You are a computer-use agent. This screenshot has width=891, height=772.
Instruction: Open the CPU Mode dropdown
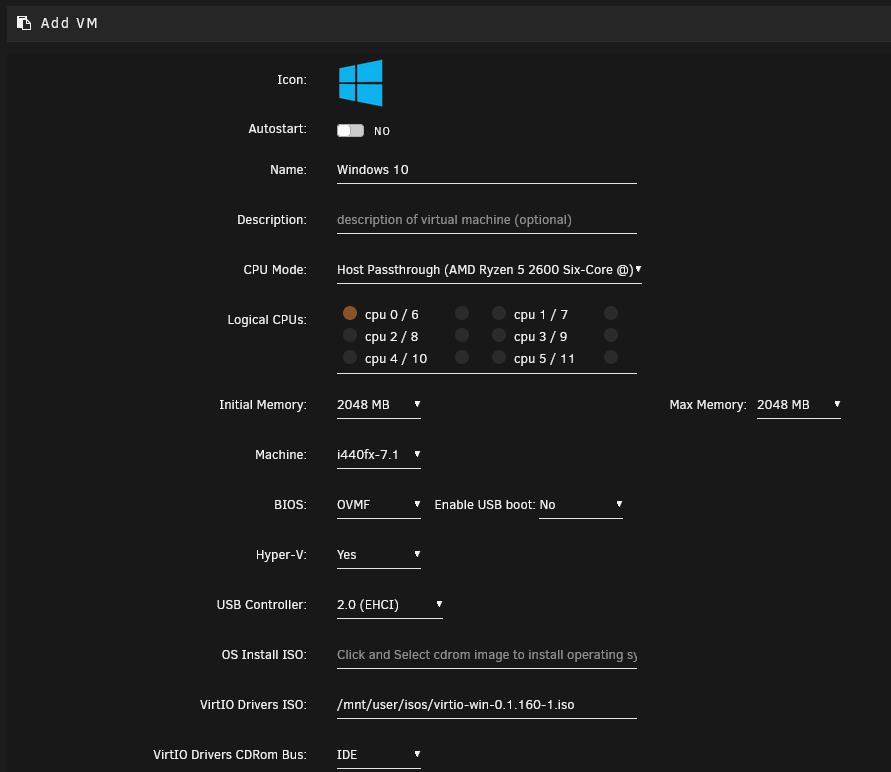(489, 270)
